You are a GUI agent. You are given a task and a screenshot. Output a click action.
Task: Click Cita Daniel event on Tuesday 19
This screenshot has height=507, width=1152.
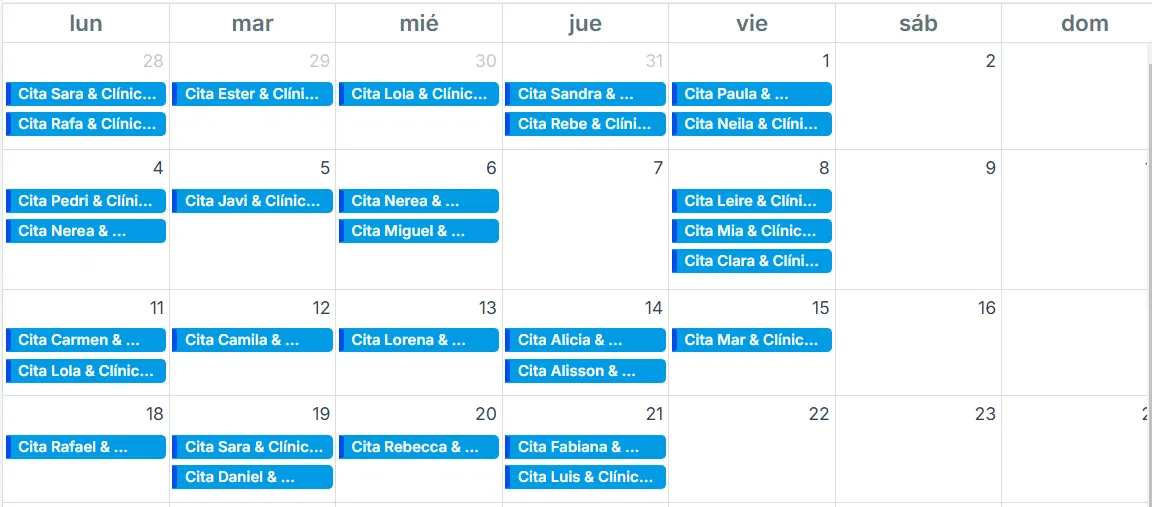tap(252, 477)
